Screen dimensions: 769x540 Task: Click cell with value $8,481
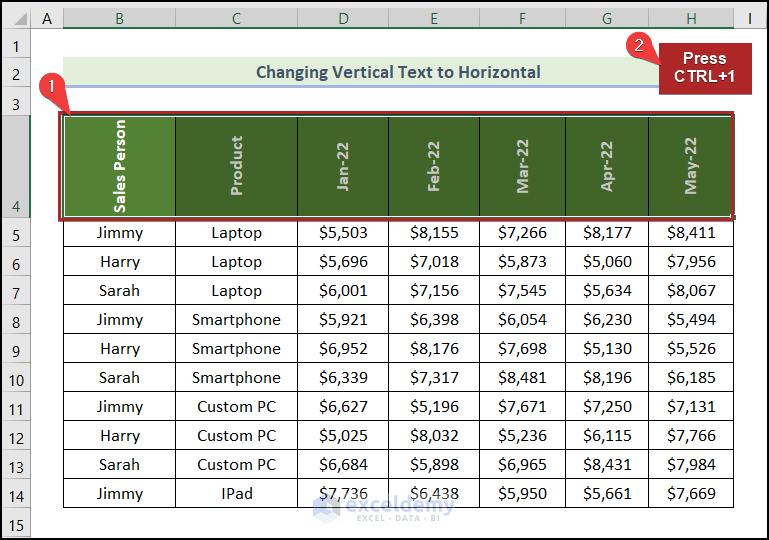(522, 377)
